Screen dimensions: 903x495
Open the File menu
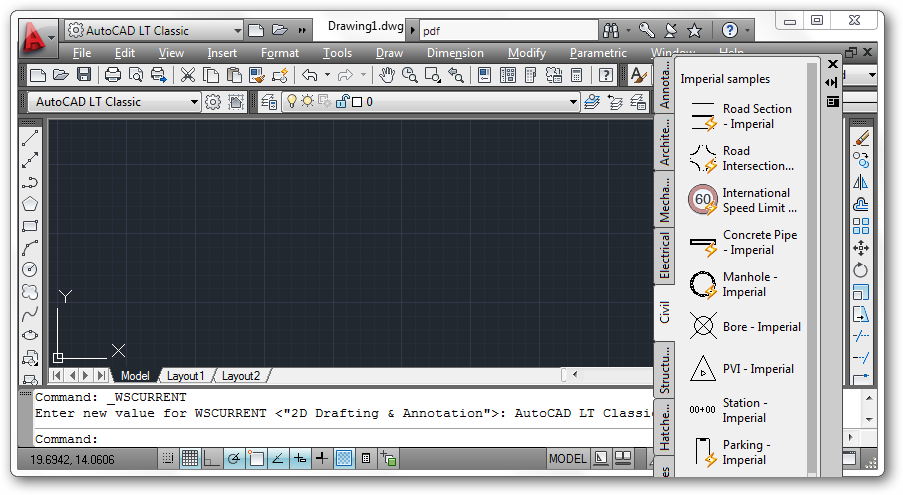click(x=82, y=53)
